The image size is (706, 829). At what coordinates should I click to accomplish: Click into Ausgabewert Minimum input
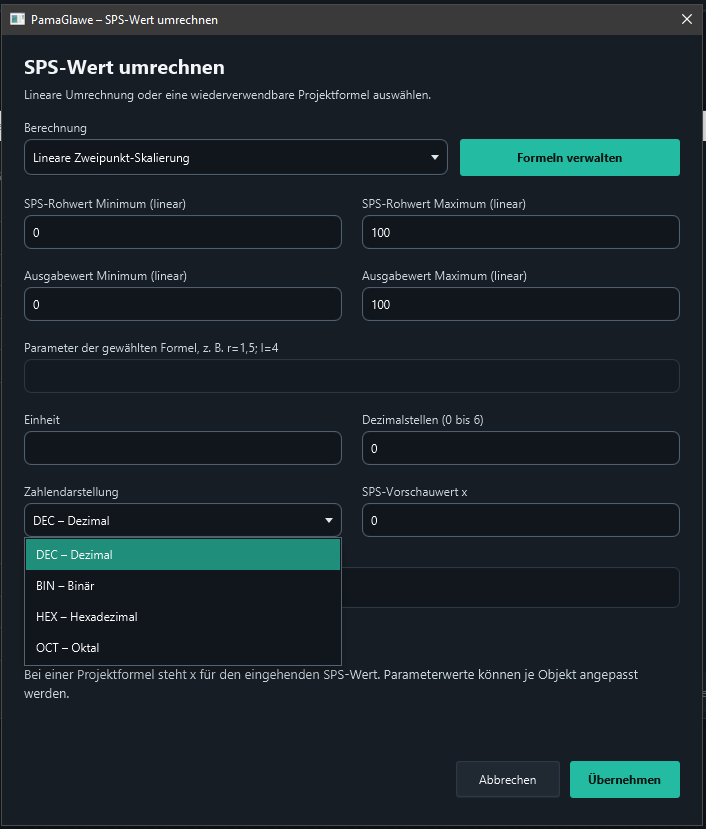tap(182, 304)
